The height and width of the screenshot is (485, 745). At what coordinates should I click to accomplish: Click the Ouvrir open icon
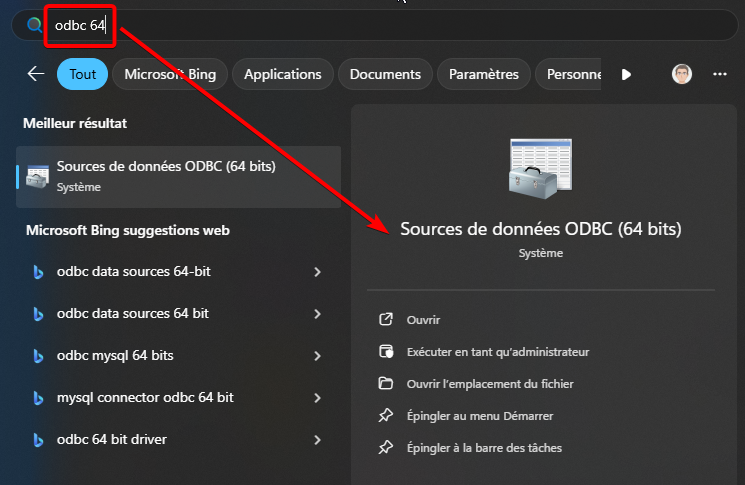point(386,319)
